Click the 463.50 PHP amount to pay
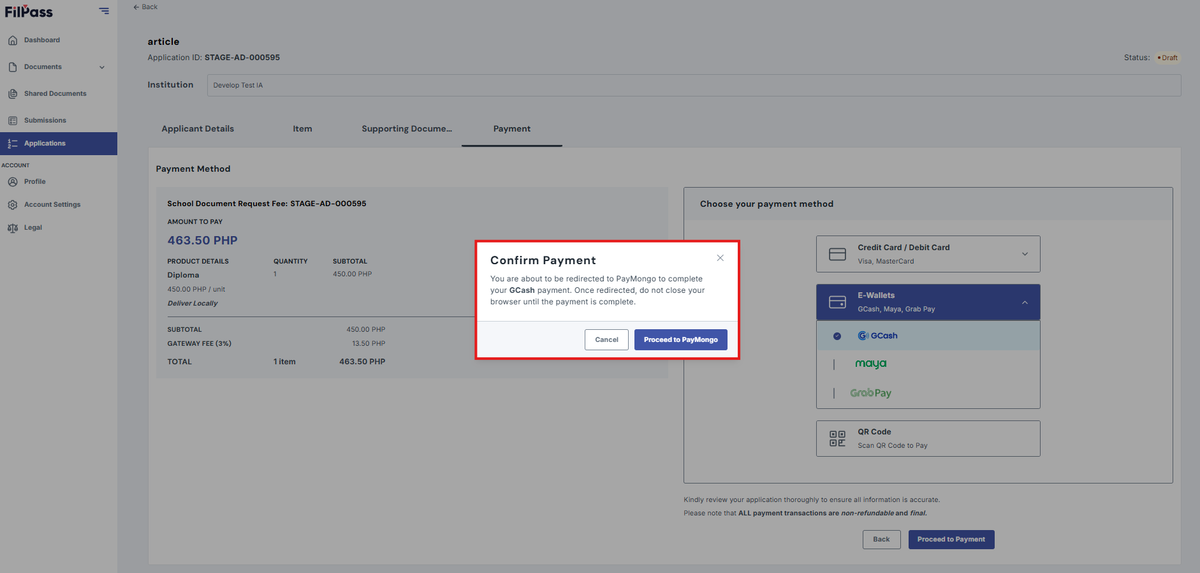This screenshot has height=573, width=1200. point(202,241)
